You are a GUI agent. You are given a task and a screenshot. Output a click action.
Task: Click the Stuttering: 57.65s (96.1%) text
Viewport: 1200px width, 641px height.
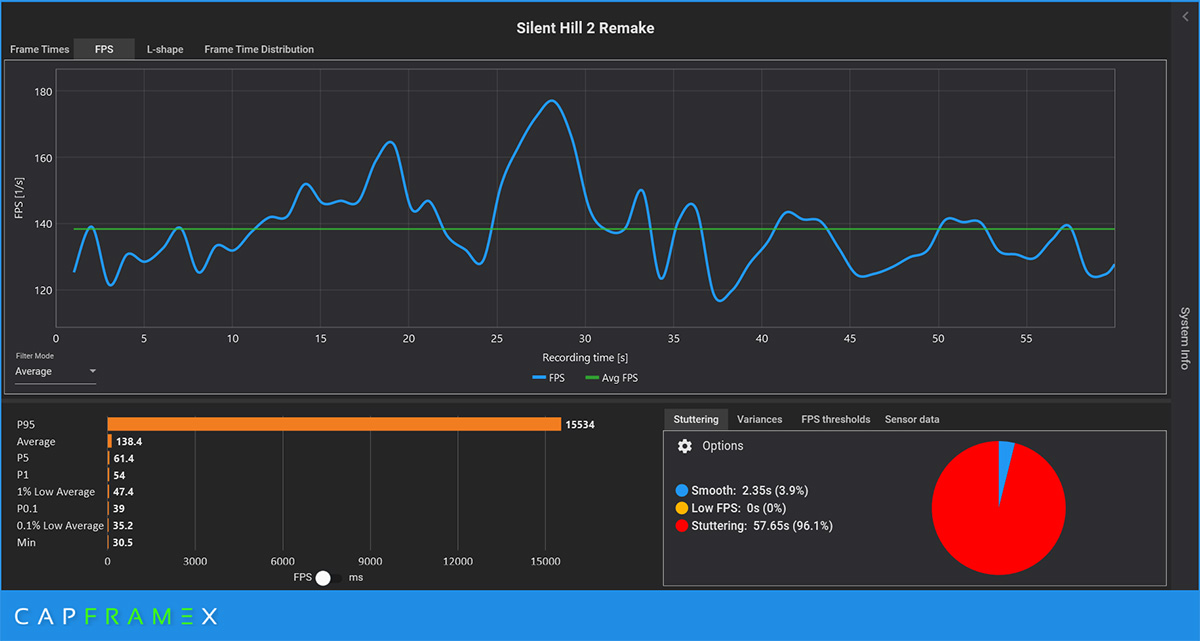pyautogui.click(x=762, y=525)
